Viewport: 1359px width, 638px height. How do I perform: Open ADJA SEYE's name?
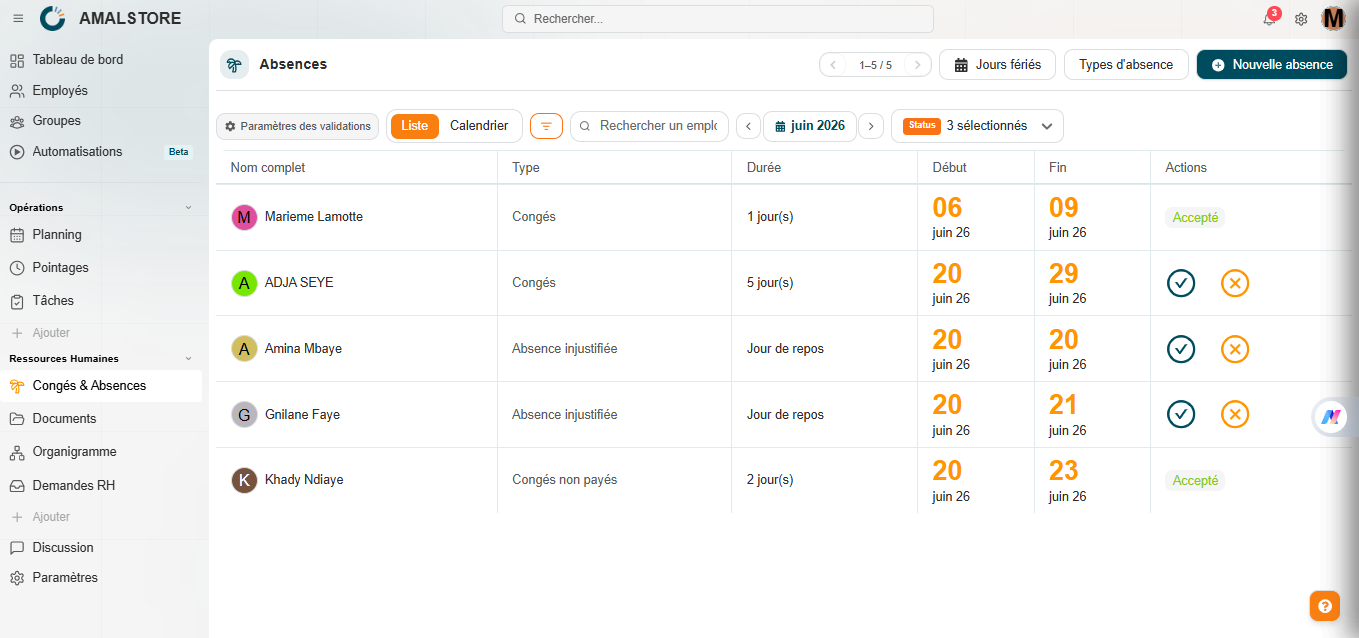pos(299,283)
